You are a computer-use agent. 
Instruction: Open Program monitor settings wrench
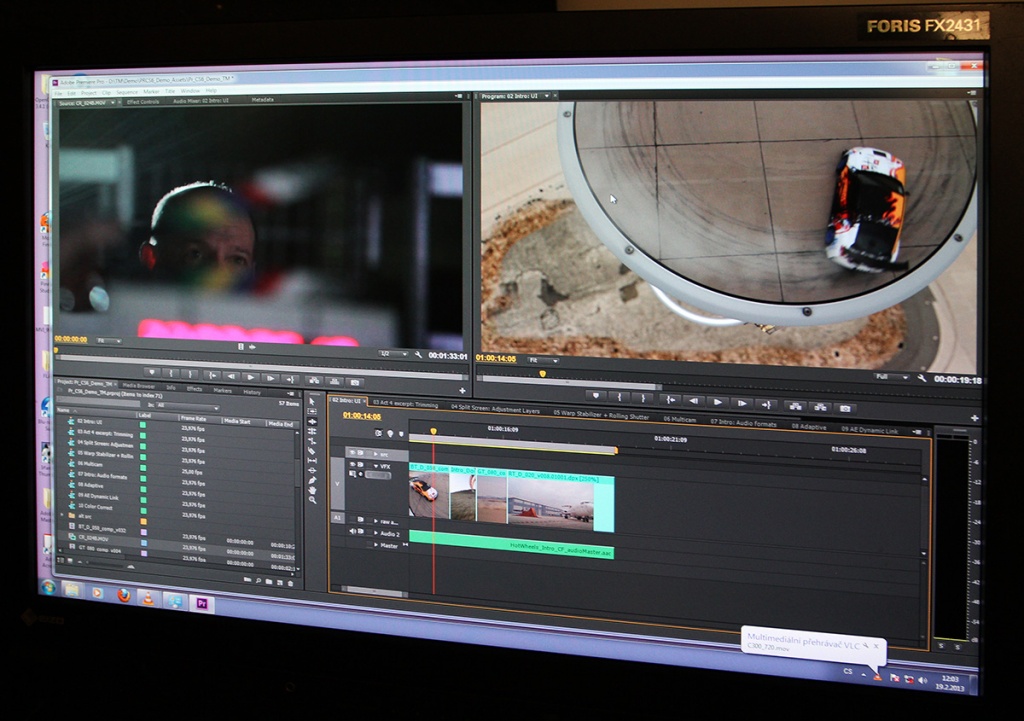[921, 378]
